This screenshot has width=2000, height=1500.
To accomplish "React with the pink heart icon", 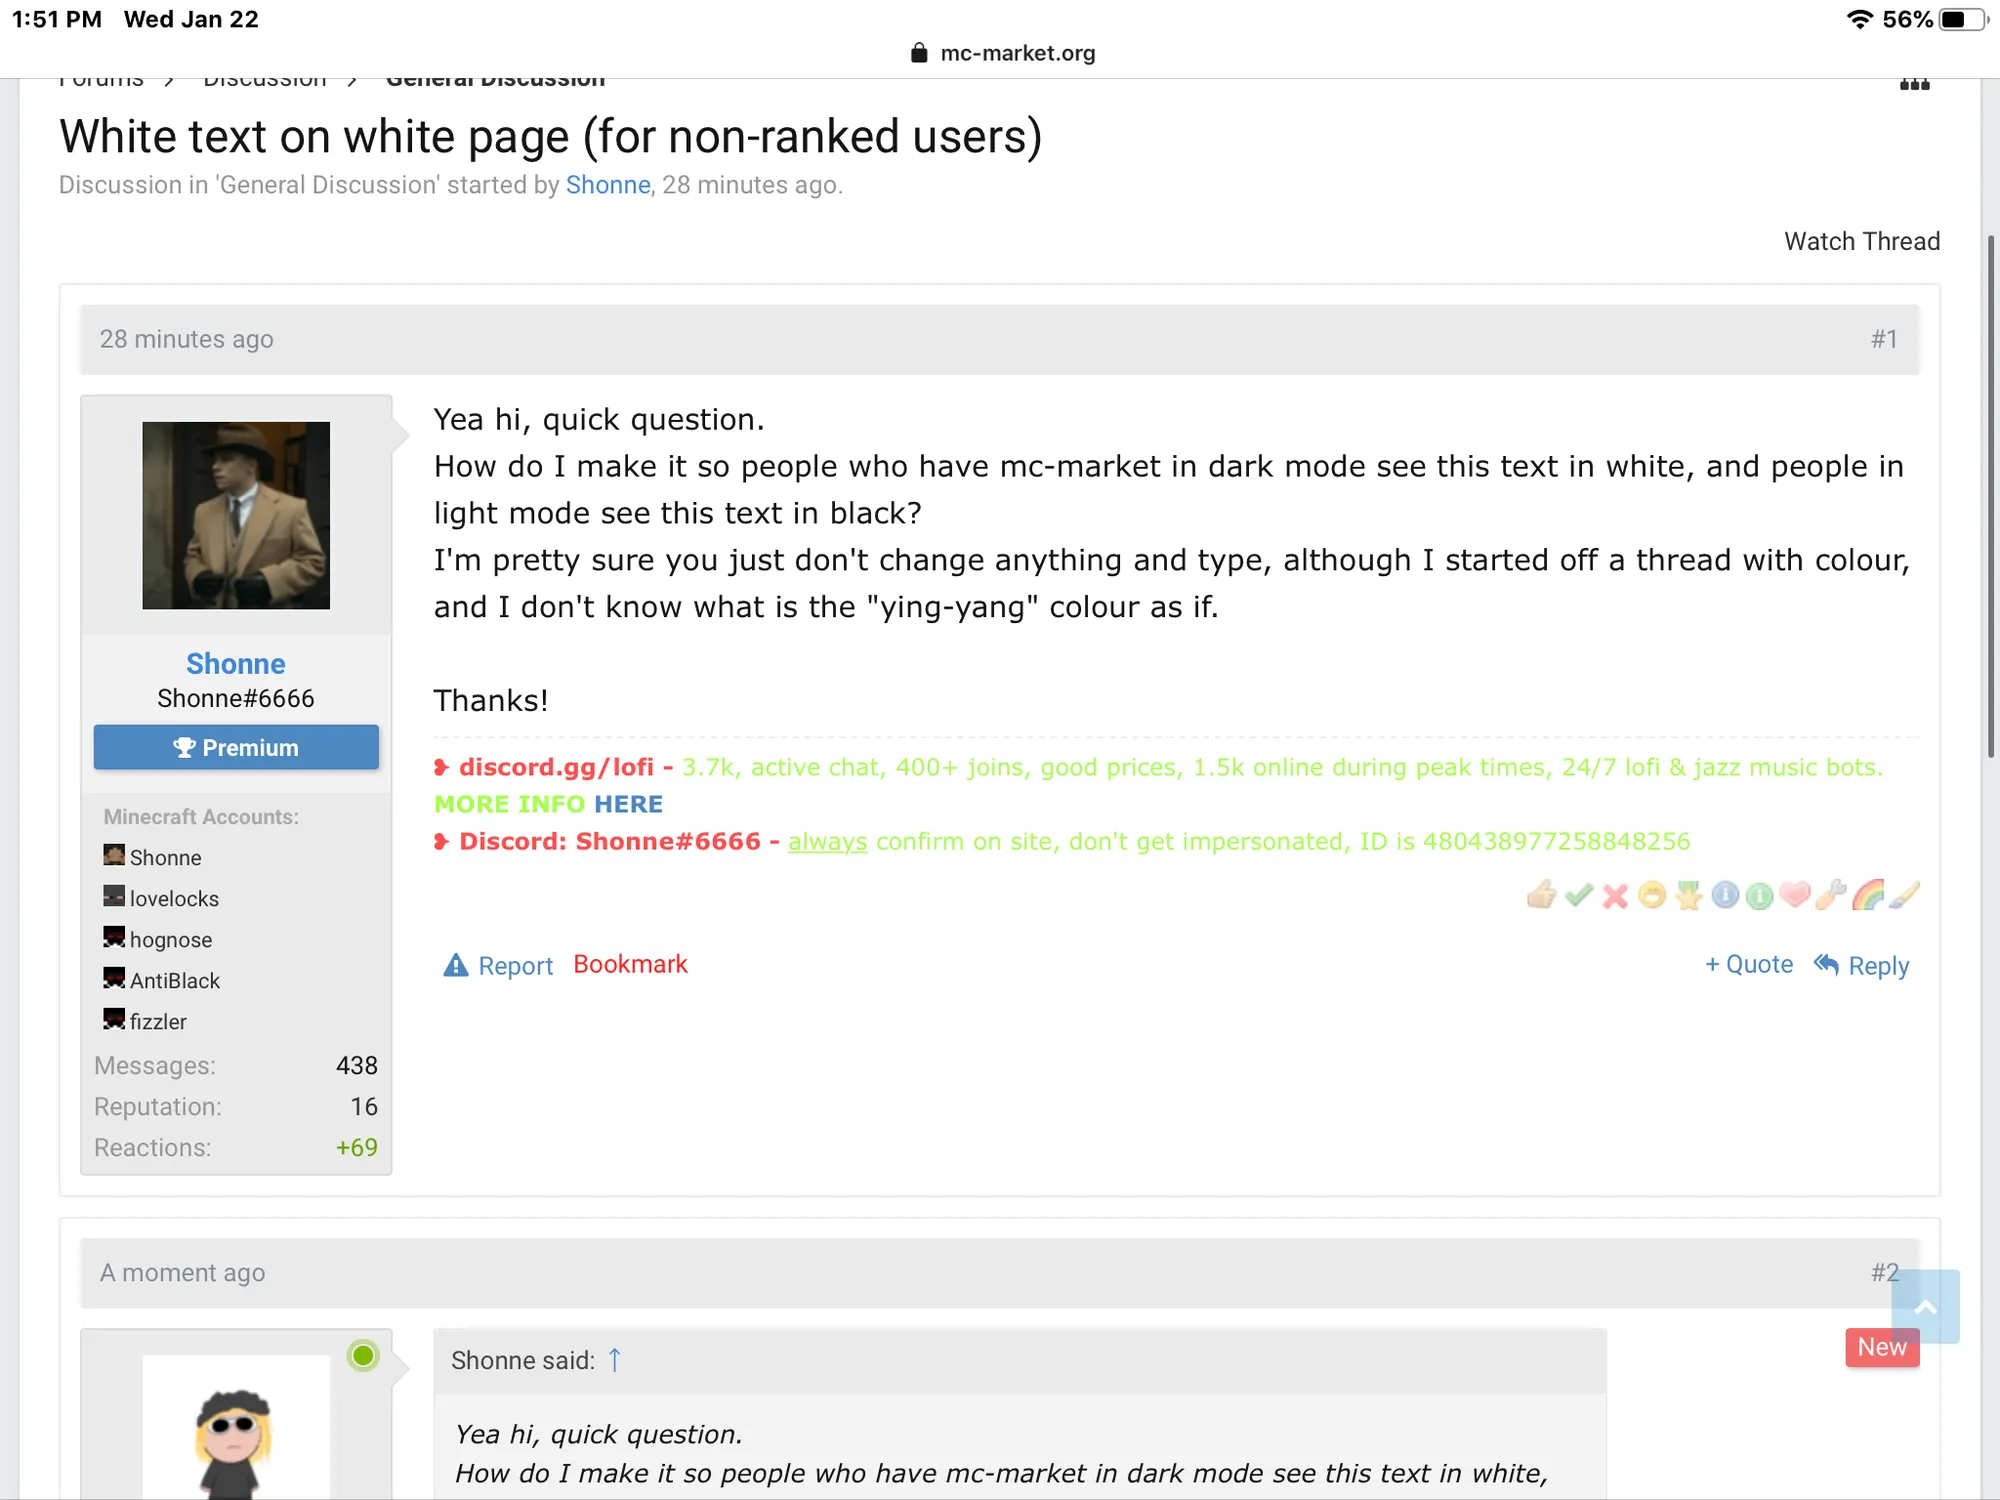I will click(1795, 894).
